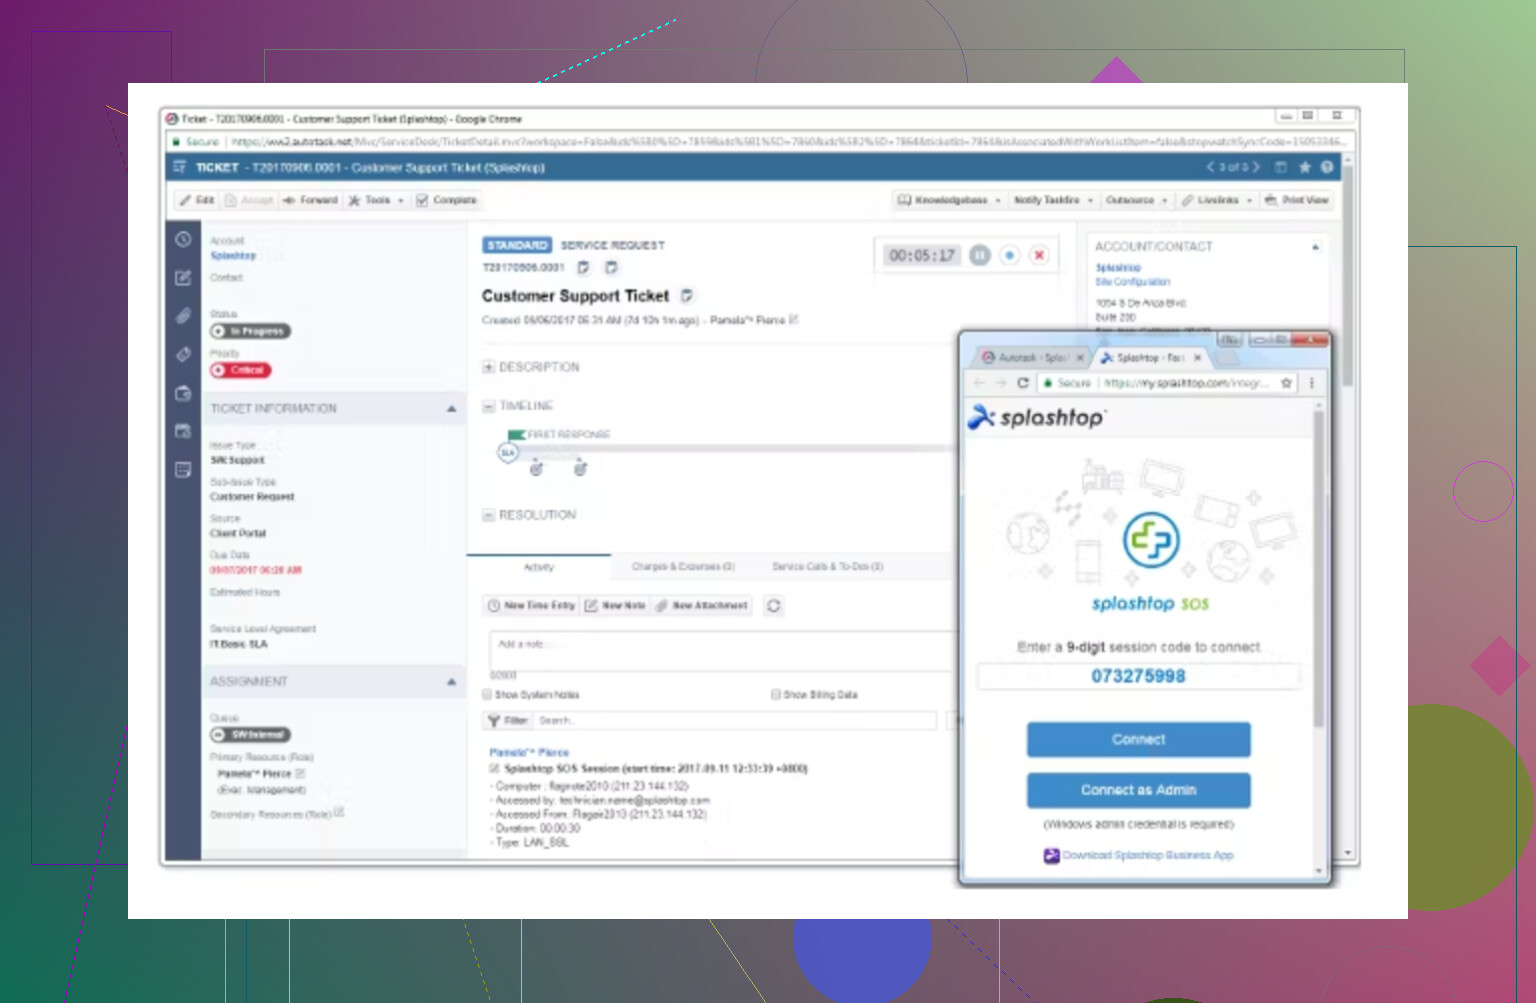Click the refresh icon beside New Attachment

774,606
